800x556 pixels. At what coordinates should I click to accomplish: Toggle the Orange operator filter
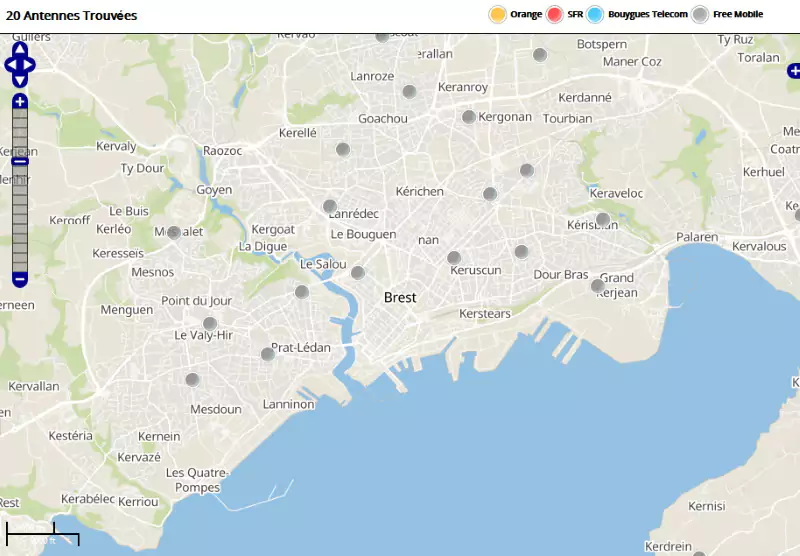497,14
